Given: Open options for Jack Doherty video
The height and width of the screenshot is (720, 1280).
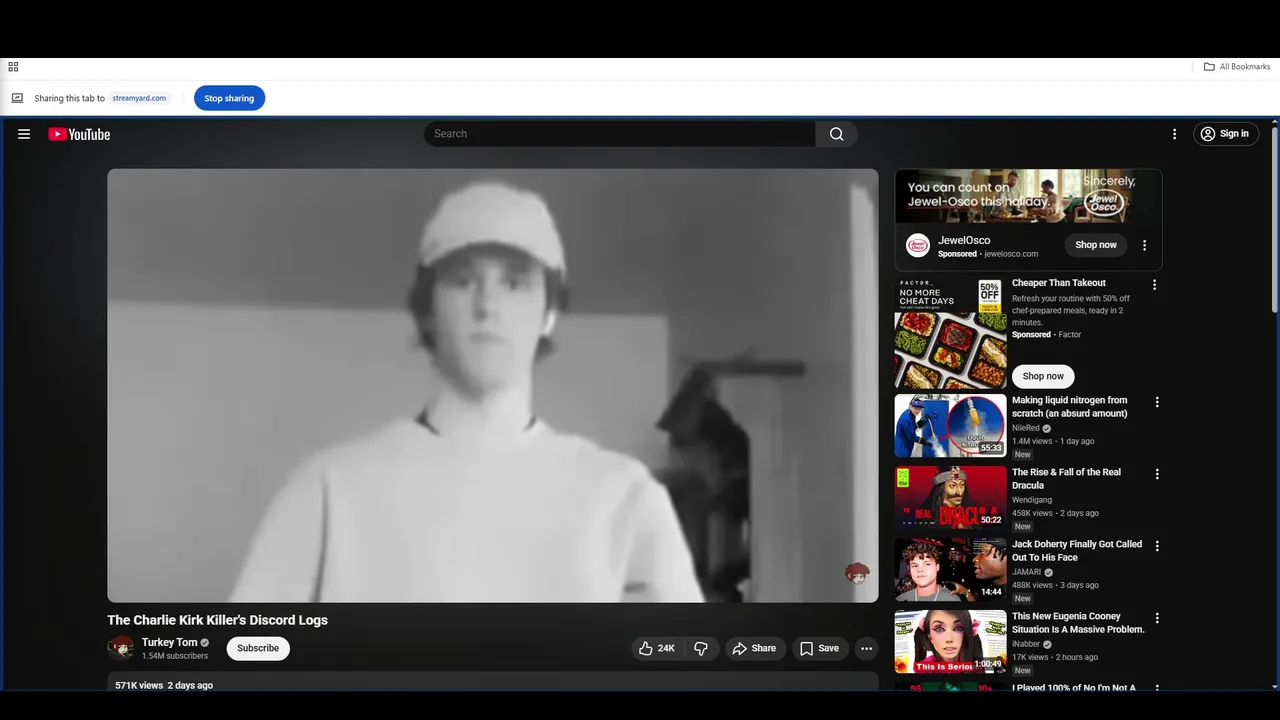Looking at the screenshot, I should click(1157, 546).
